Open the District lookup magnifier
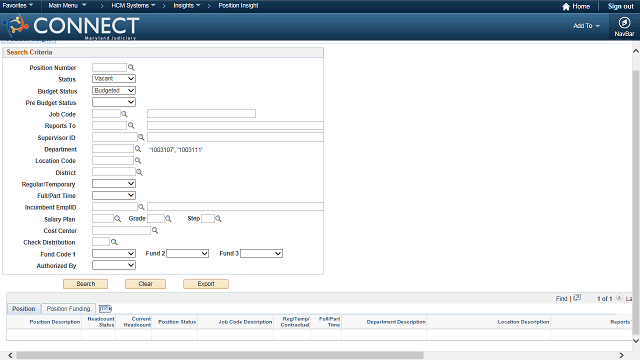 point(139,172)
